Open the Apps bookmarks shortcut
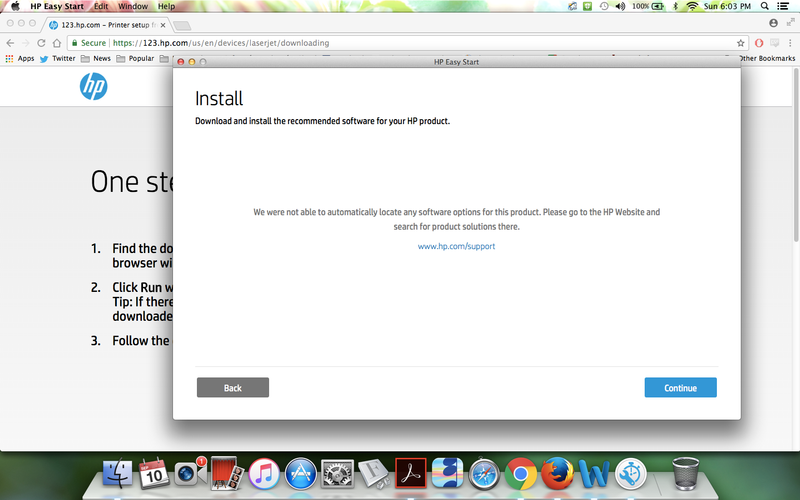800x500 pixels. pos(20,58)
